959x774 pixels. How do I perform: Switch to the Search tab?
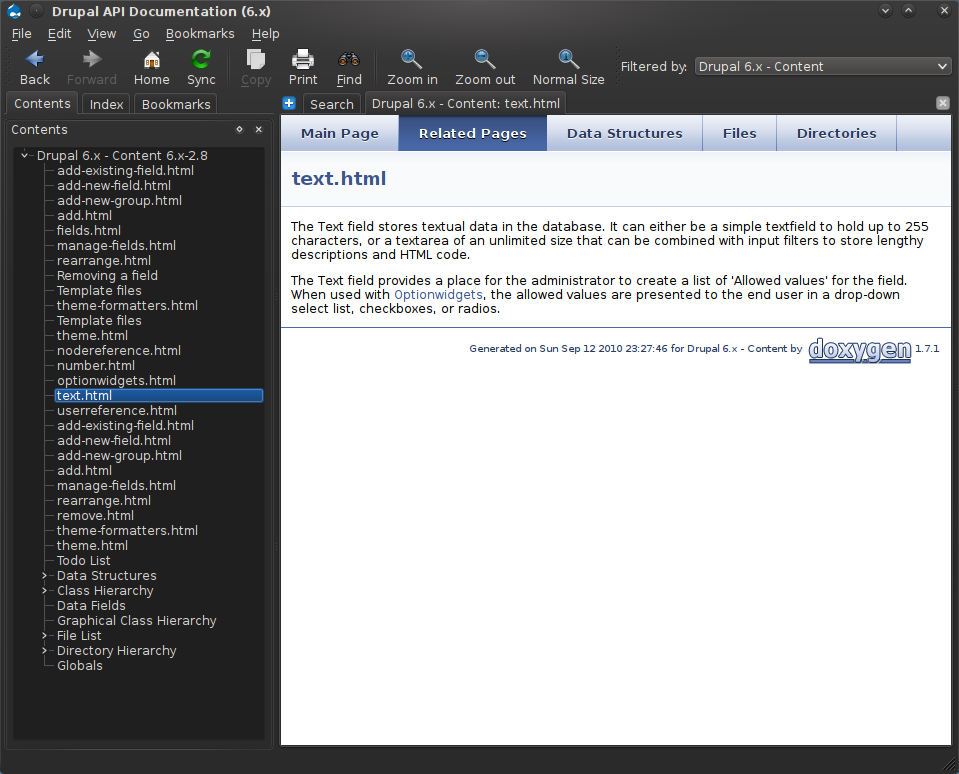click(331, 104)
